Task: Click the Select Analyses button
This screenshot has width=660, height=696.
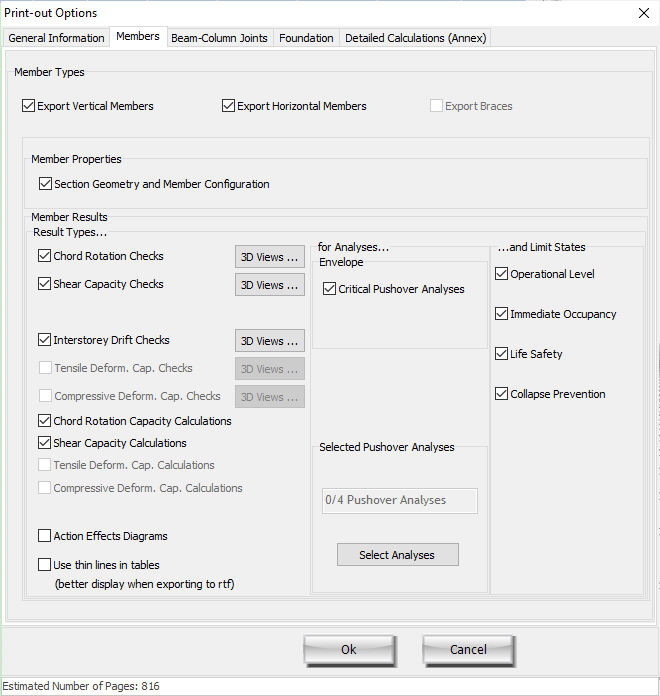Action: point(397,555)
